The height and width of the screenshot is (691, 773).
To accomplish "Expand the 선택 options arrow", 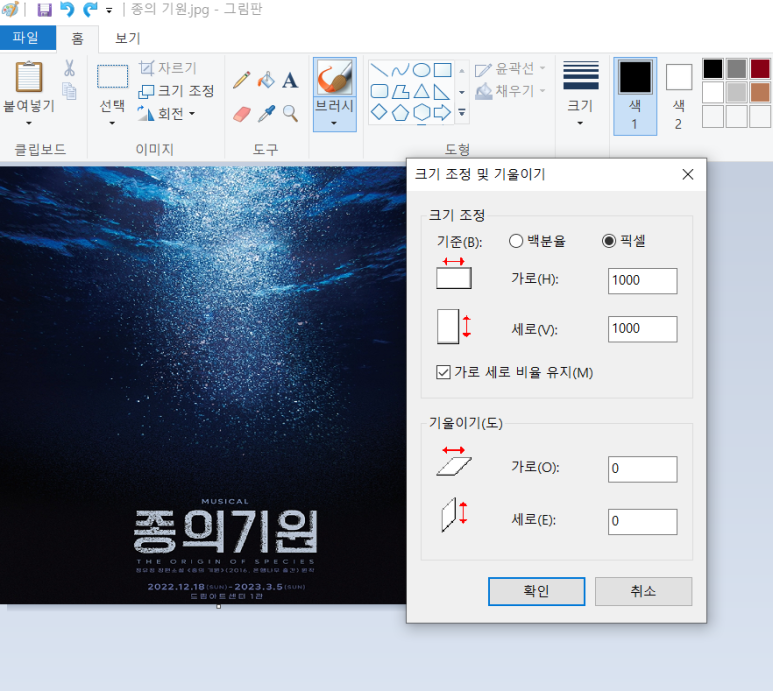I will click(112, 123).
